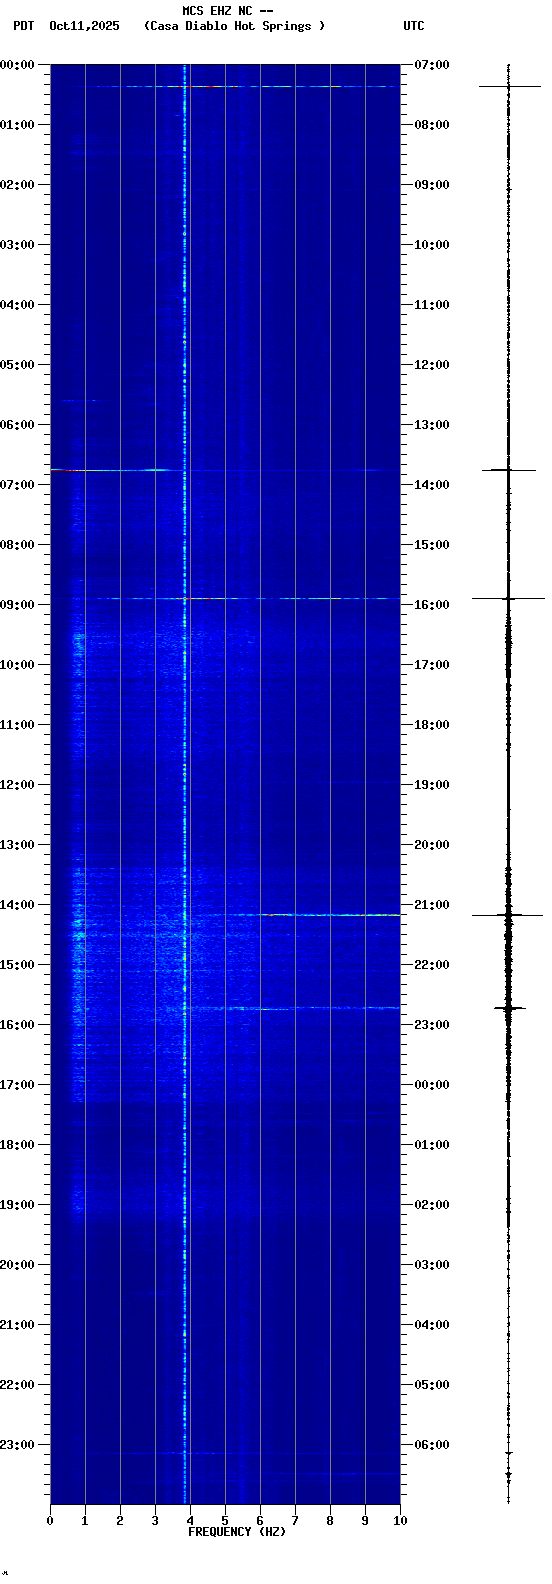Click the UTC time label 18:00

click(432, 725)
